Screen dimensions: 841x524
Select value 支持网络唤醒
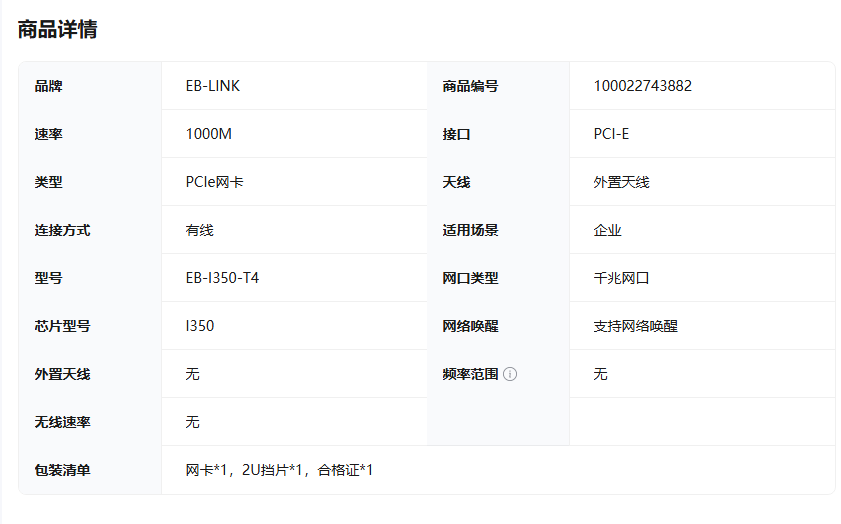pos(635,326)
